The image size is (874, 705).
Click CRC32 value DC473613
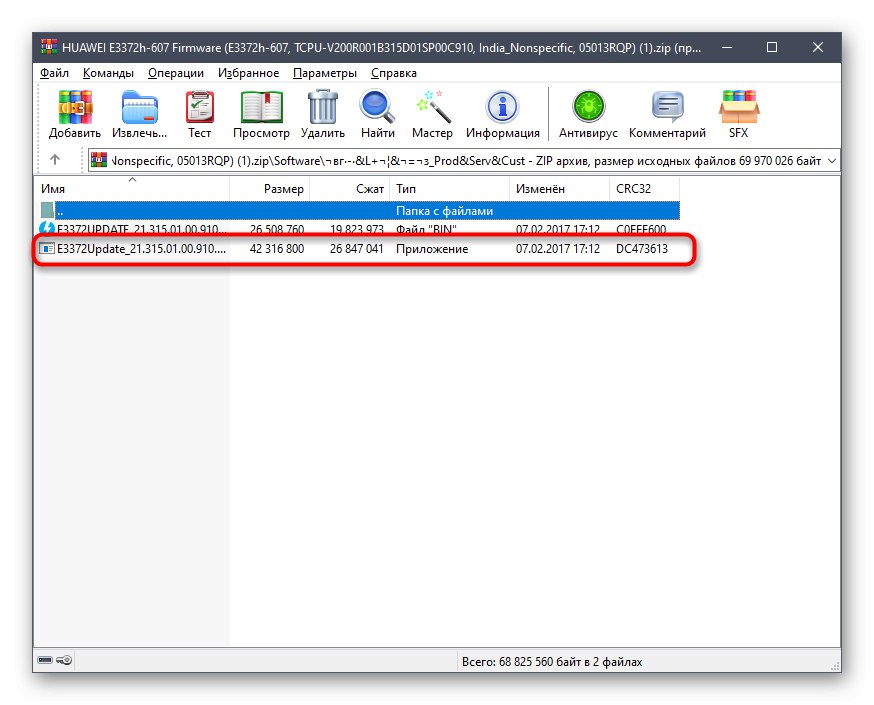point(642,249)
